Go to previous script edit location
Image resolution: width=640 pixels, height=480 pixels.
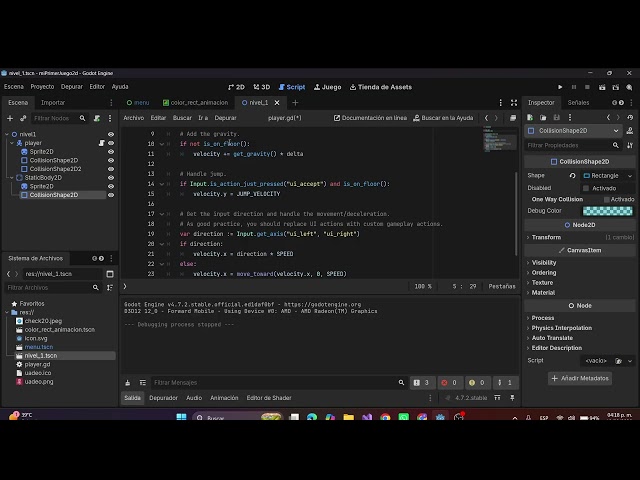pos(486,118)
